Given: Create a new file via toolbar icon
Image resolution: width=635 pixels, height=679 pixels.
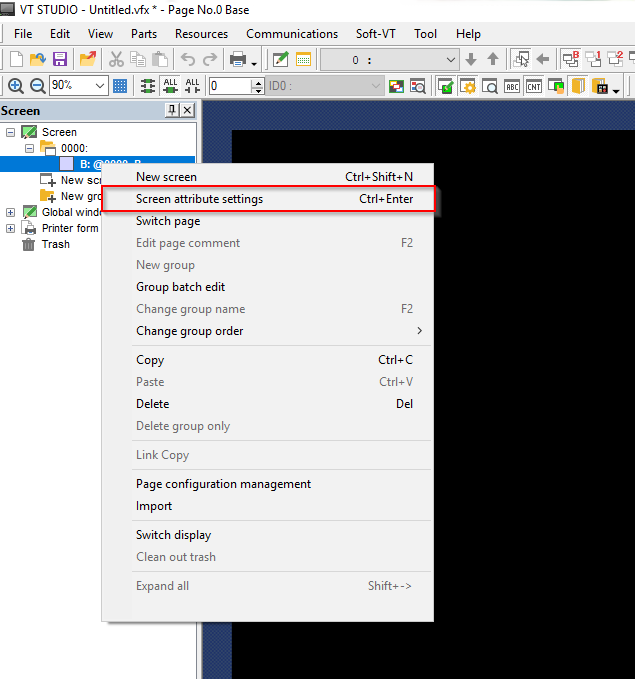Looking at the screenshot, I should click(16, 59).
